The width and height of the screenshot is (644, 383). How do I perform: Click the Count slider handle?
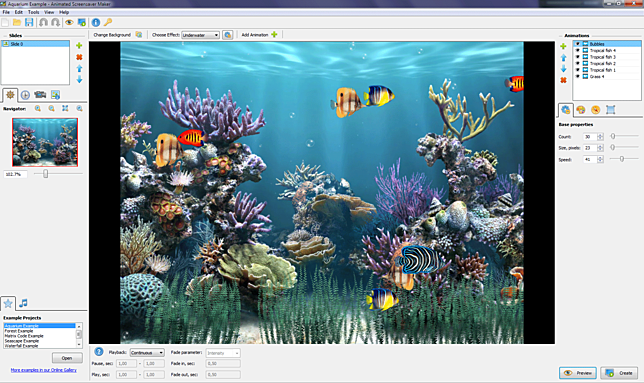(613, 136)
